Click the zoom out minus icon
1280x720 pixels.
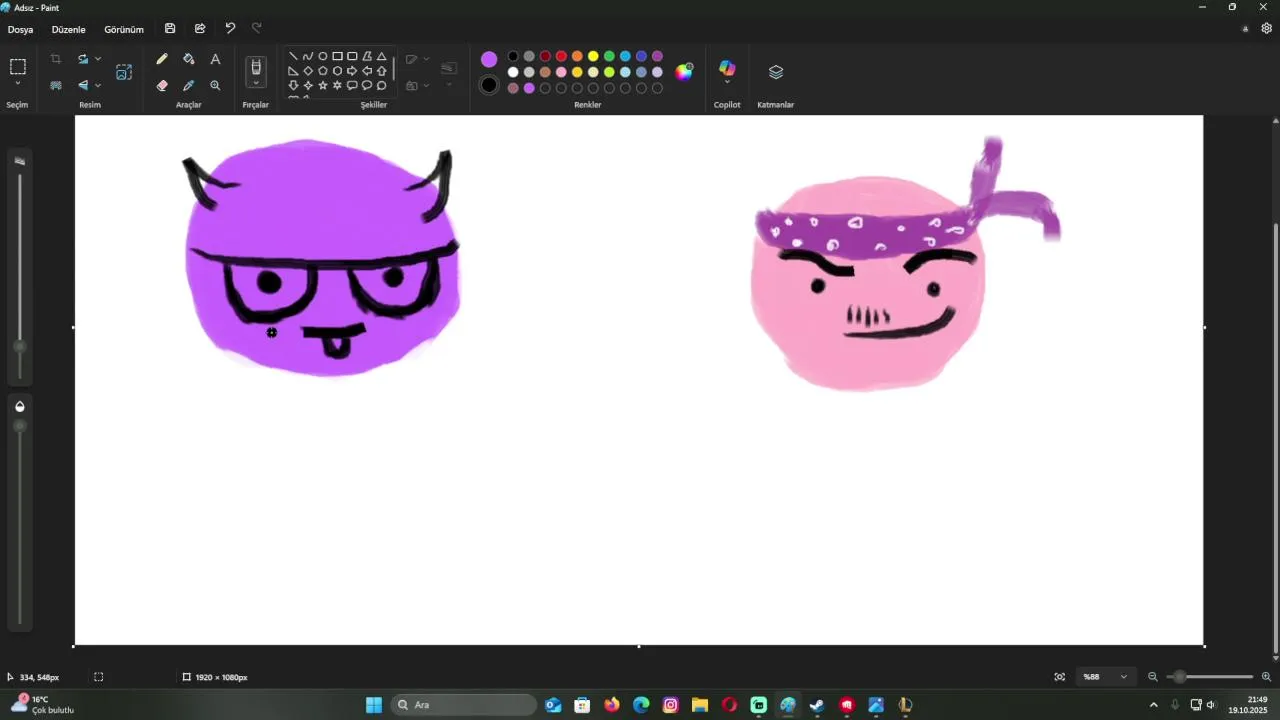1153,677
